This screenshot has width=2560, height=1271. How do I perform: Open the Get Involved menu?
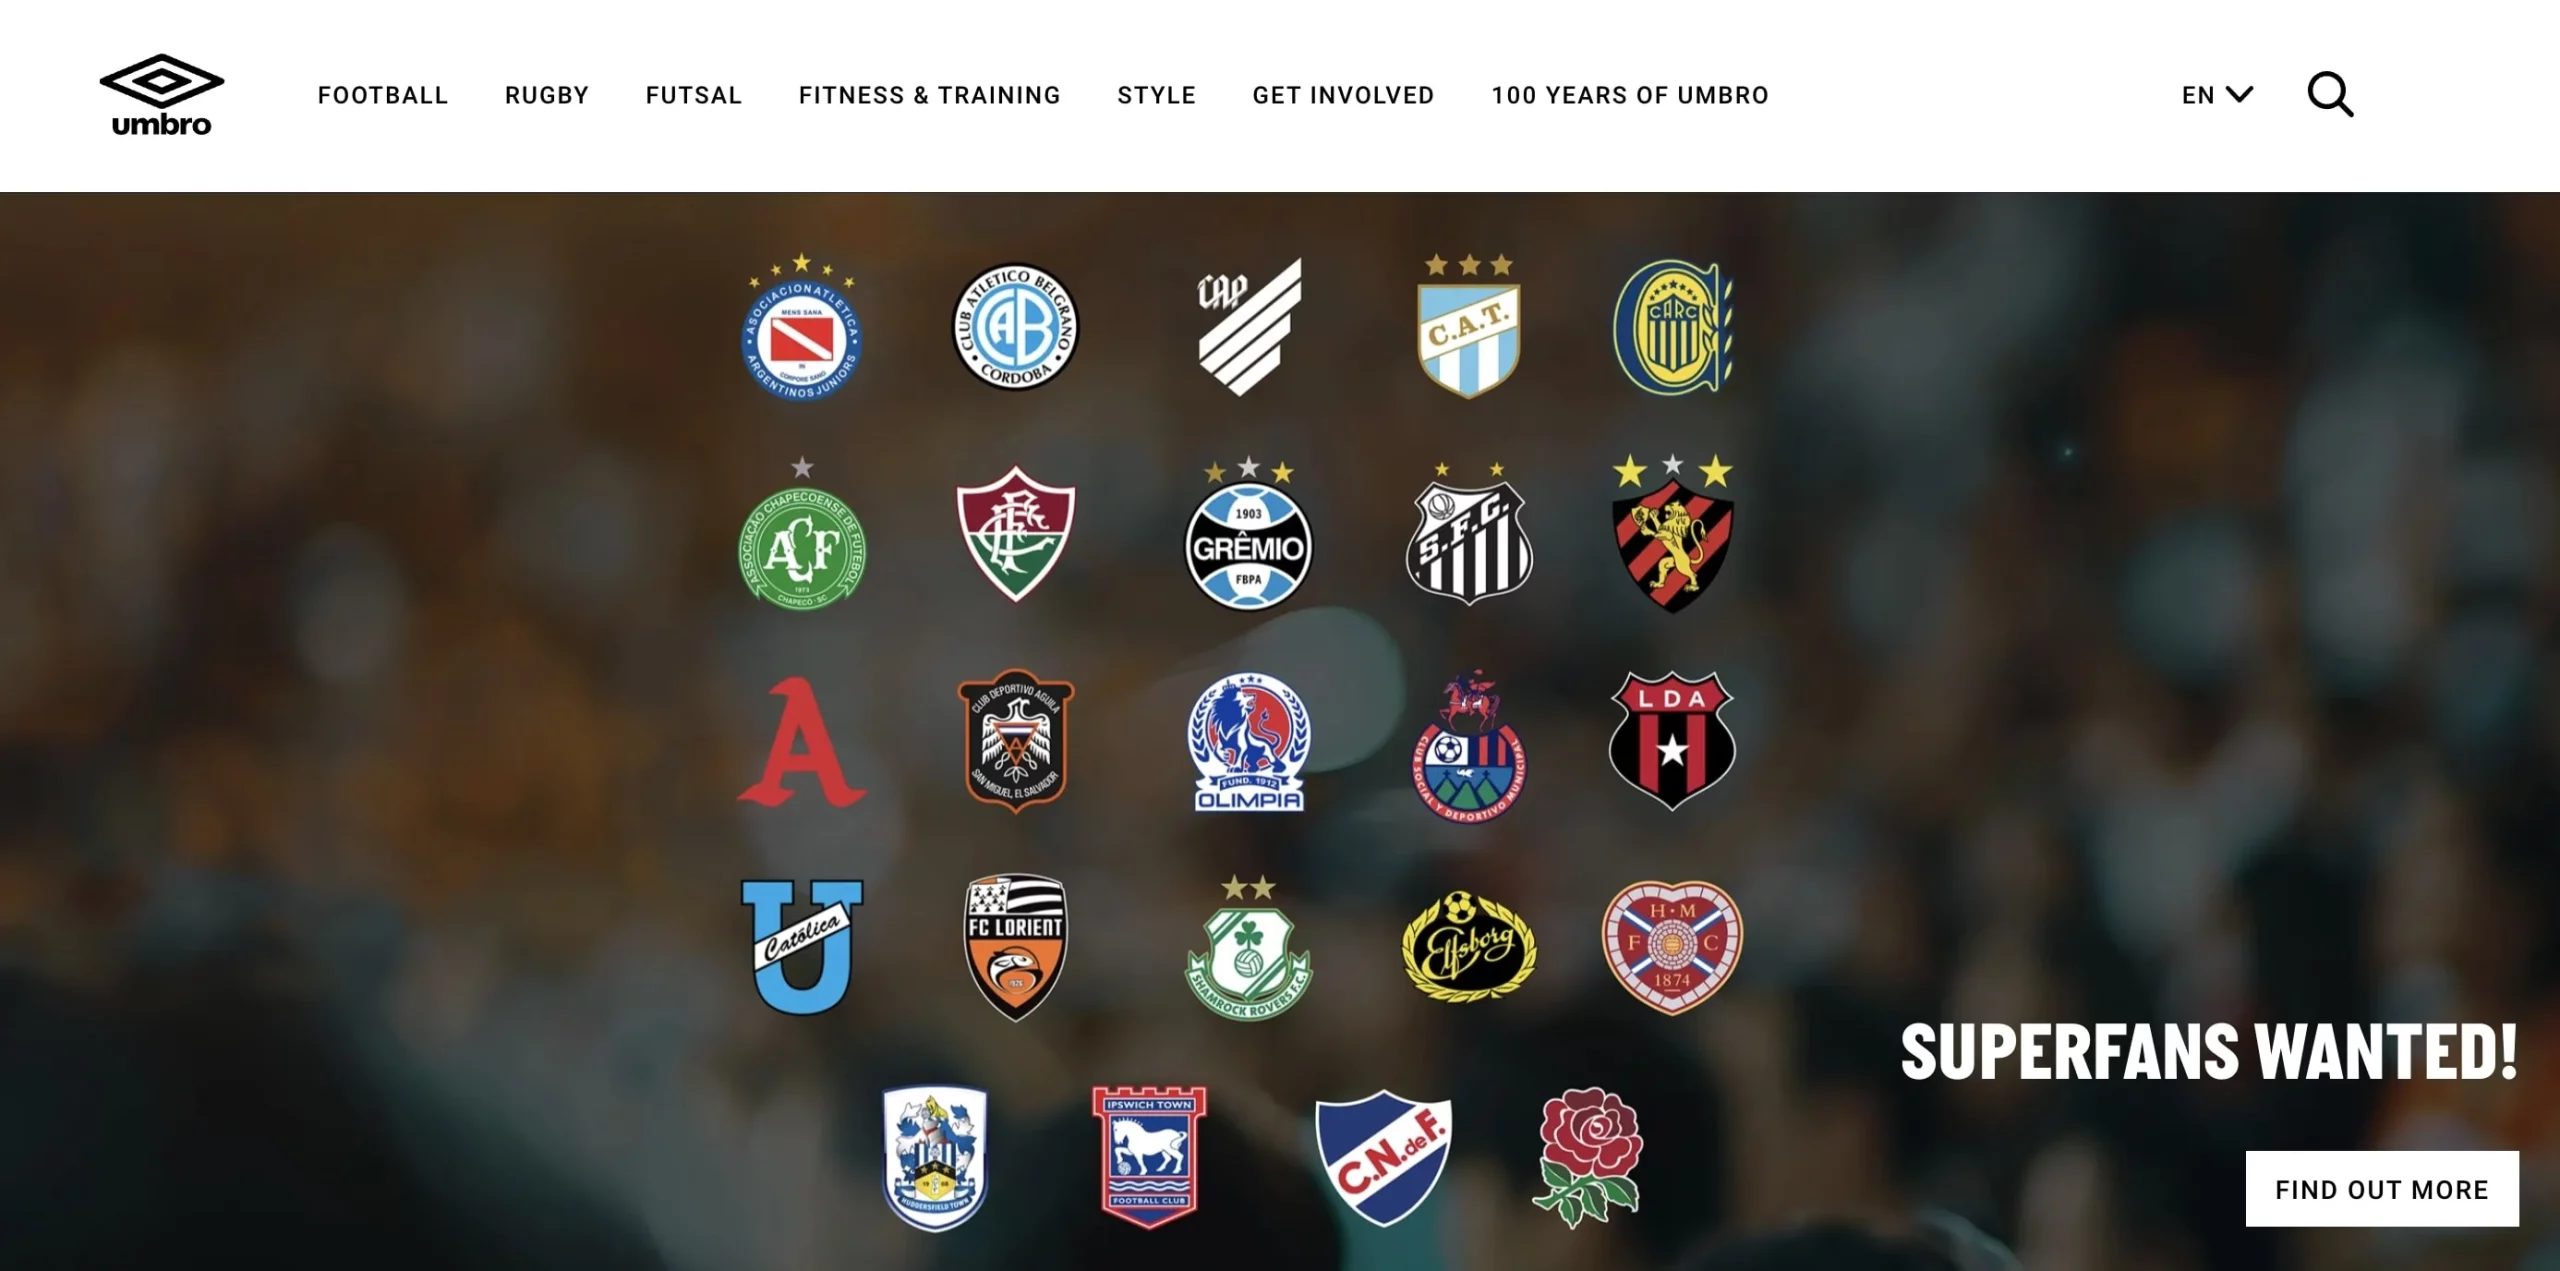(1343, 95)
